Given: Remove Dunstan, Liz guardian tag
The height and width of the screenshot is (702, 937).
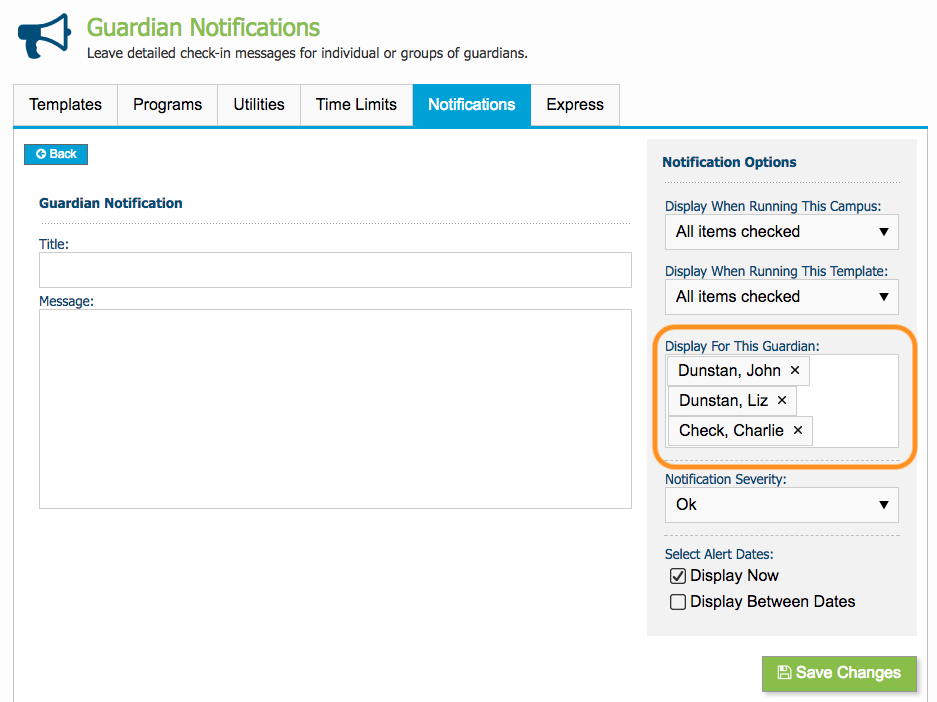Looking at the screenshot, I should pyautogui.click(x=782, y=400).
